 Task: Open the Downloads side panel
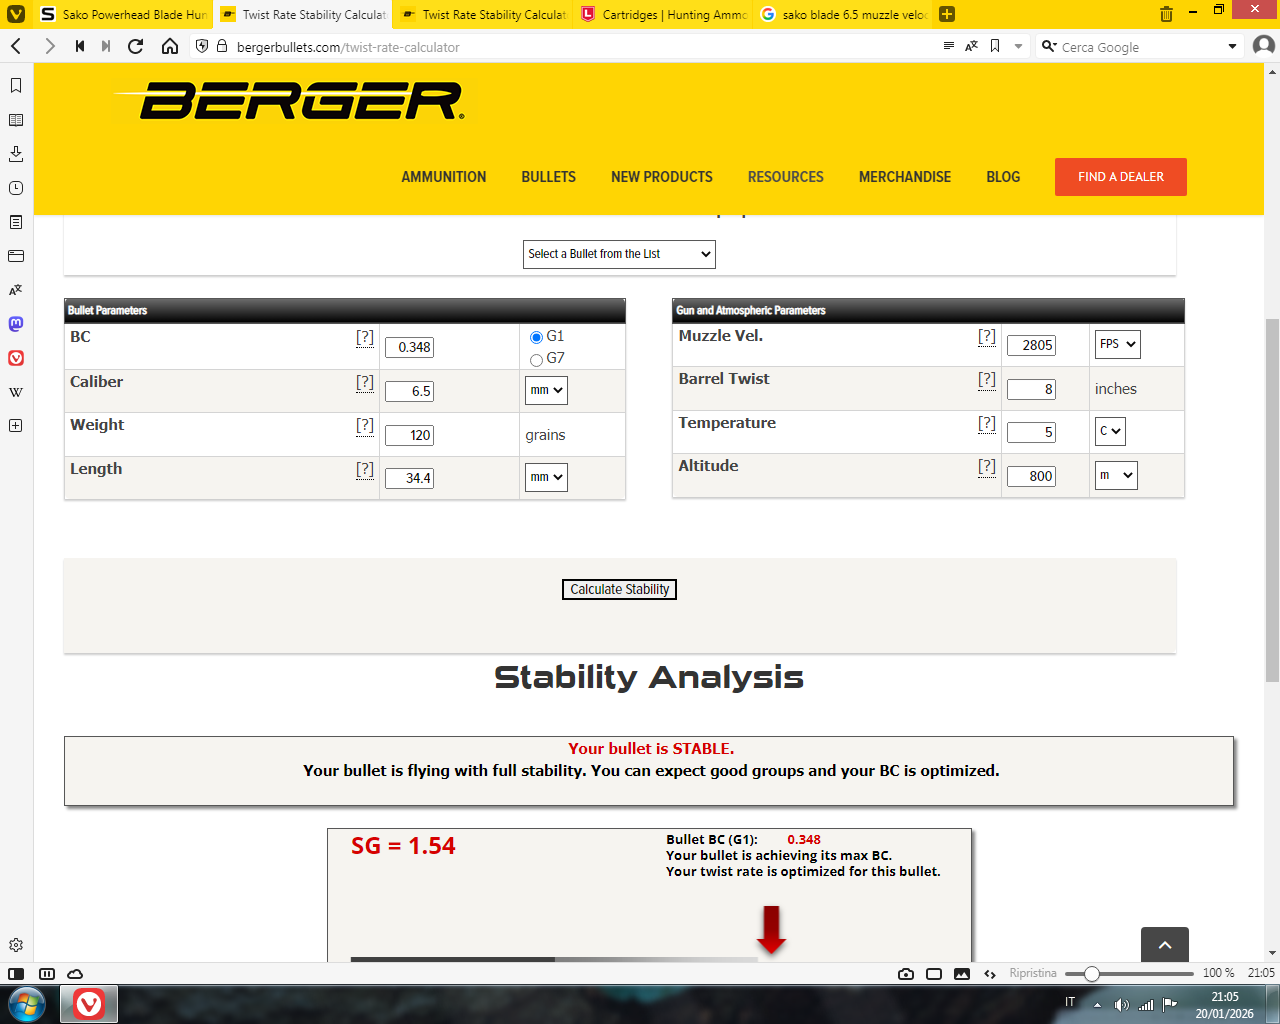pyautogui.click(x=16, y=154)
